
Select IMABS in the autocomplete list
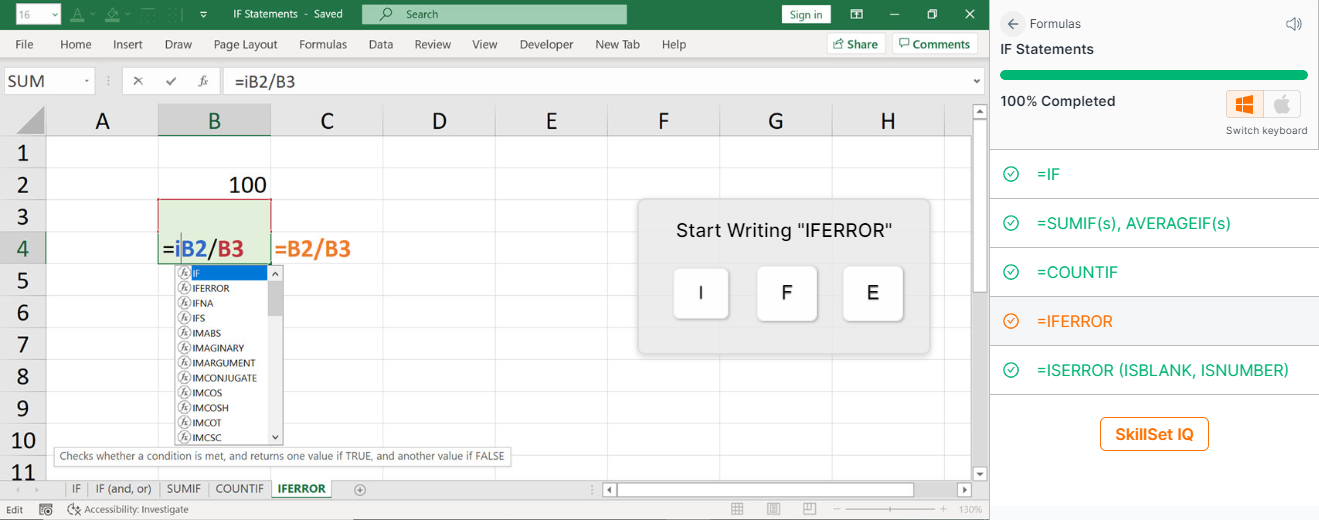pos(222,333)
